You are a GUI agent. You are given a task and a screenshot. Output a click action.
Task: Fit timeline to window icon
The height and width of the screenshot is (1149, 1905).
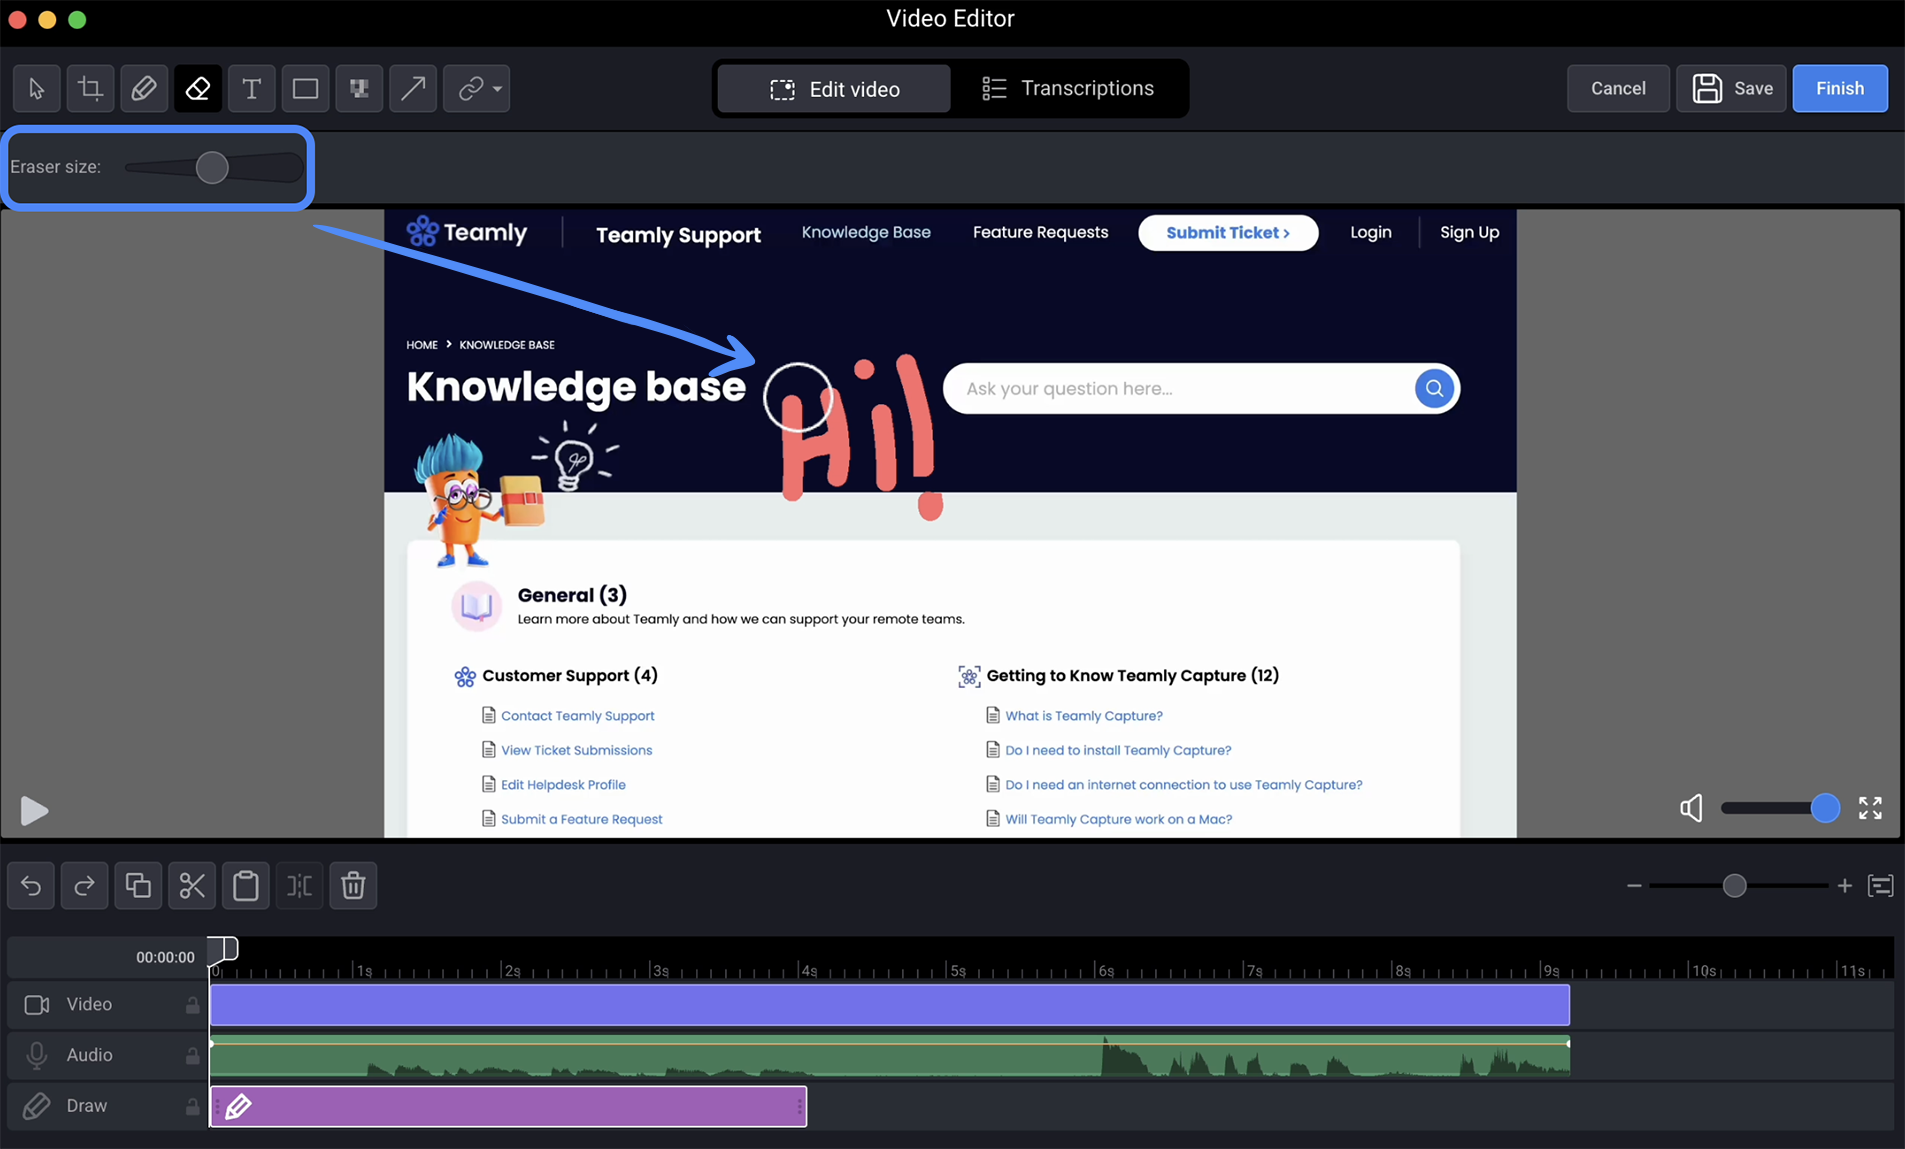click(1881, 886)
